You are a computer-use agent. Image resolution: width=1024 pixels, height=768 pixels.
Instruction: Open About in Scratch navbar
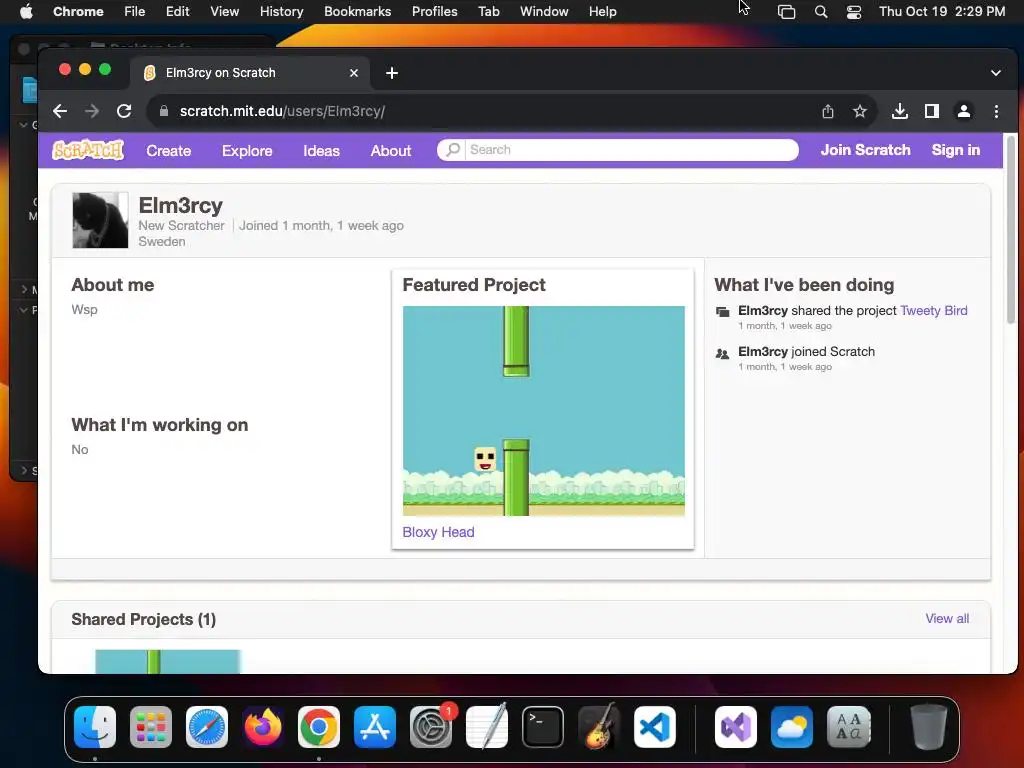pos(391,151)
